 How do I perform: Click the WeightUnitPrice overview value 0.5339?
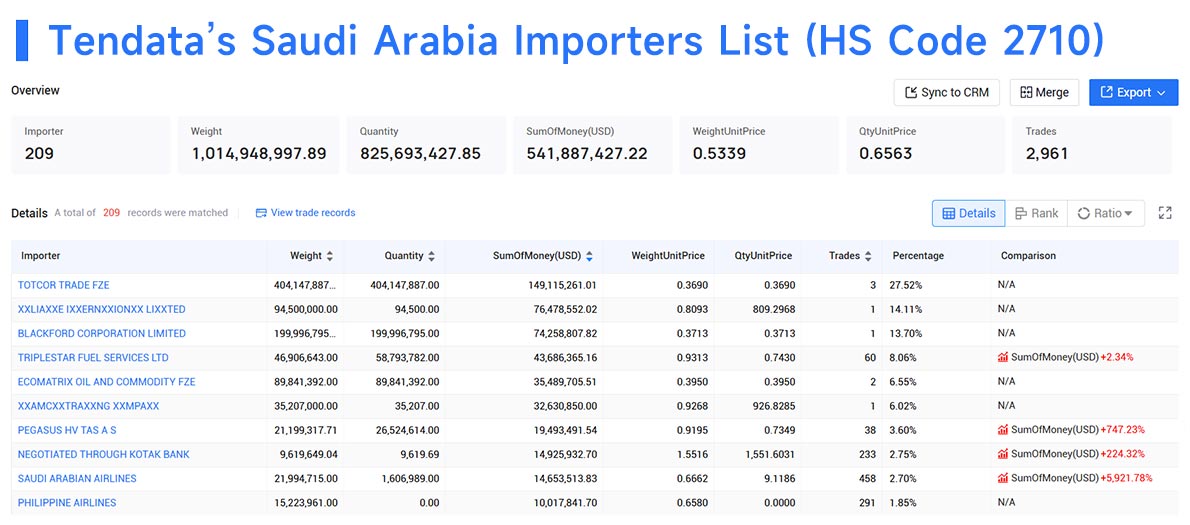coord(719,154)
